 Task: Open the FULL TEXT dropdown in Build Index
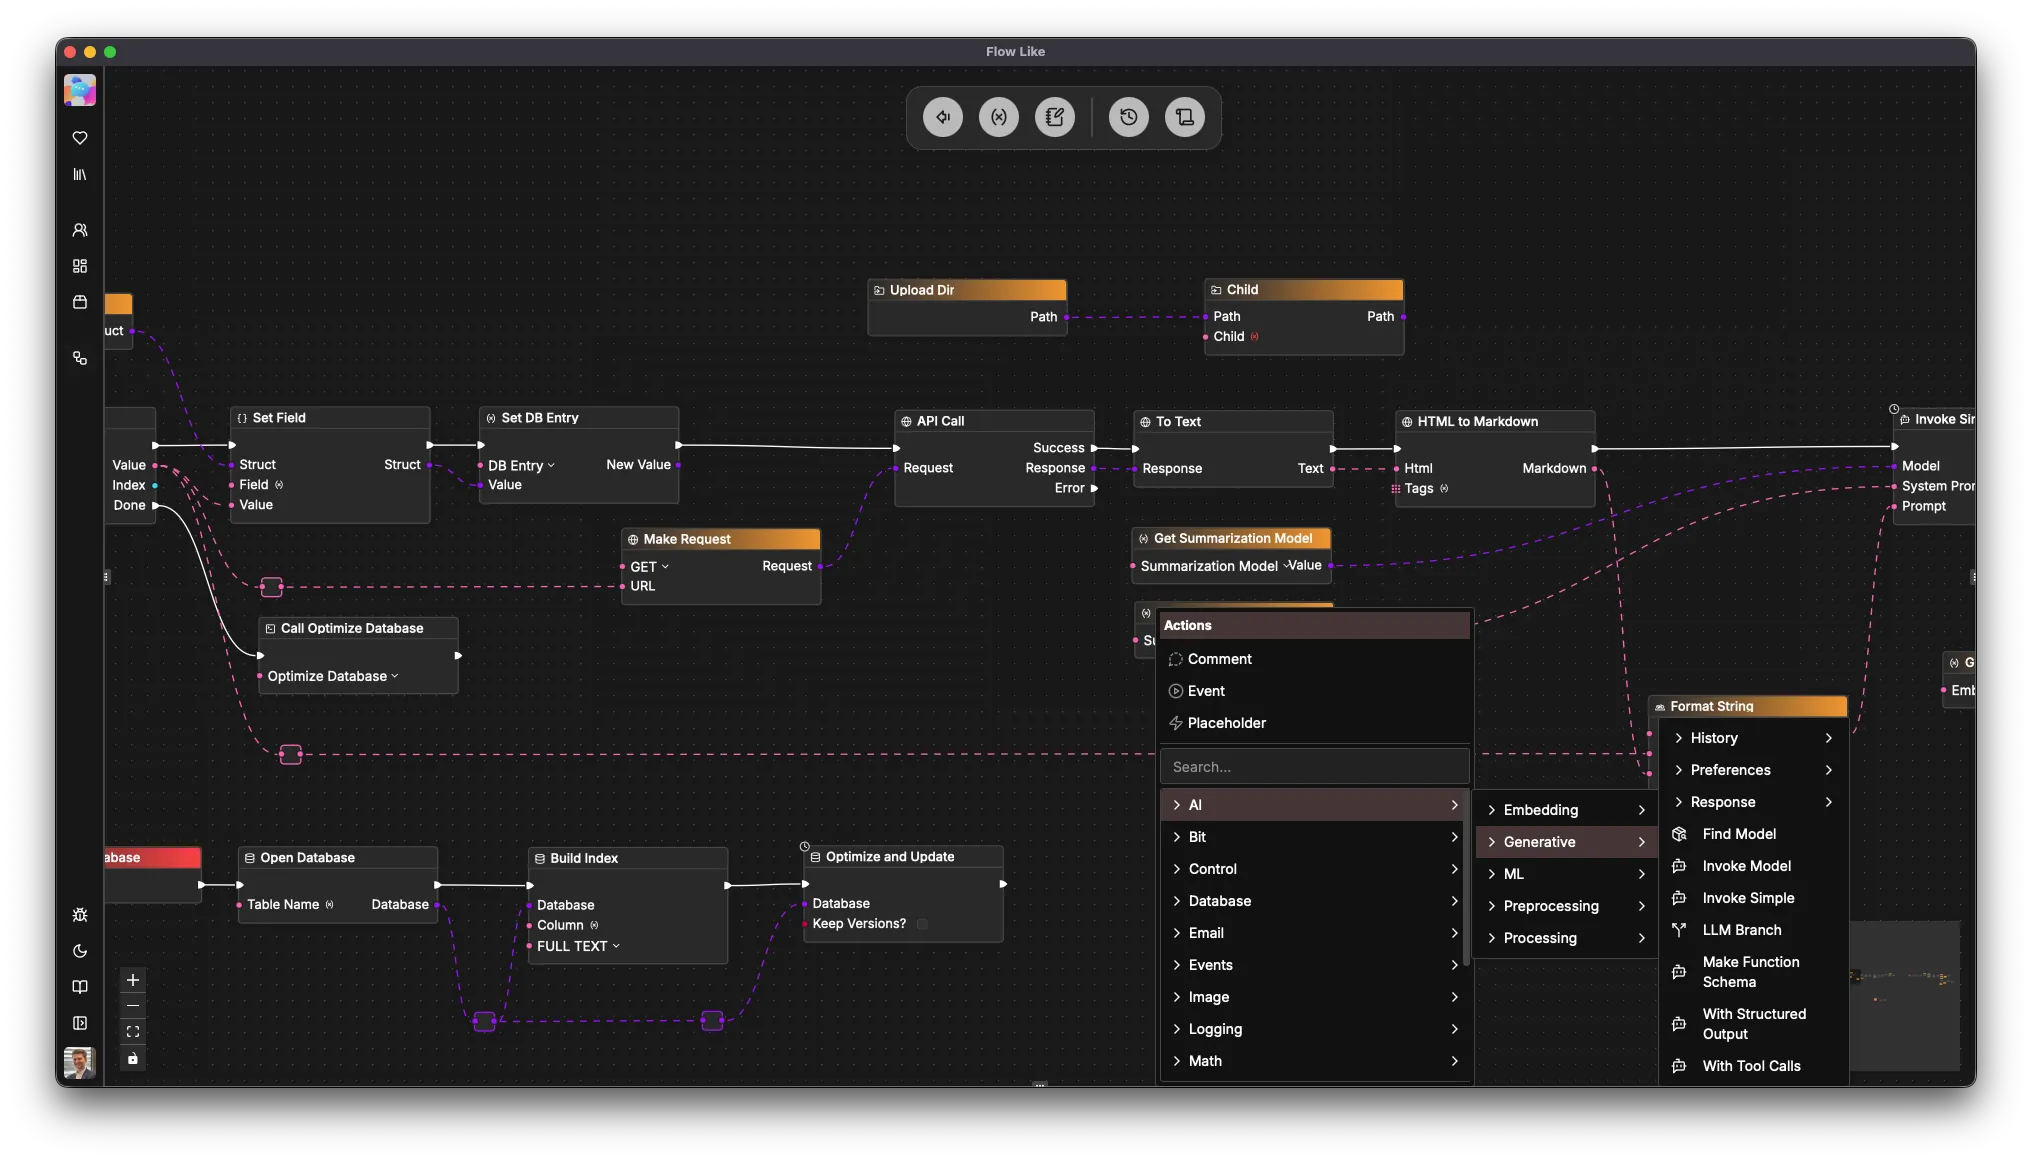pos(575,946)
